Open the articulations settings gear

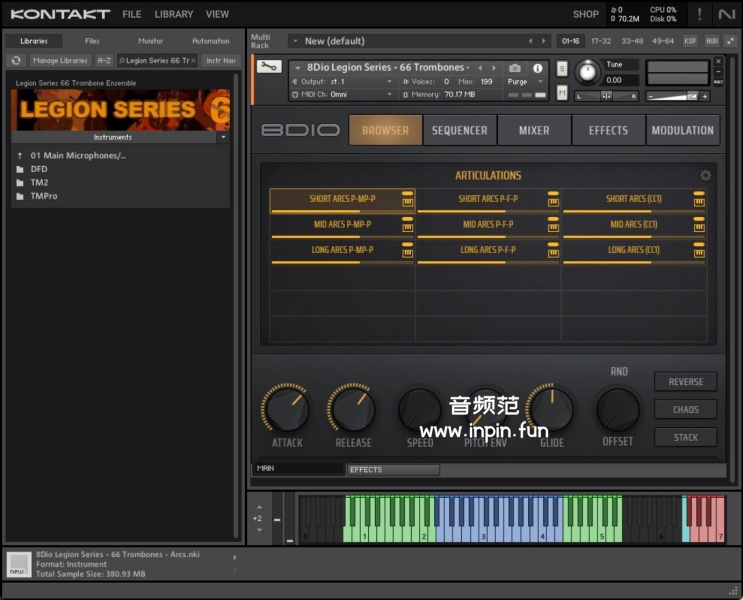pos(705,175)
